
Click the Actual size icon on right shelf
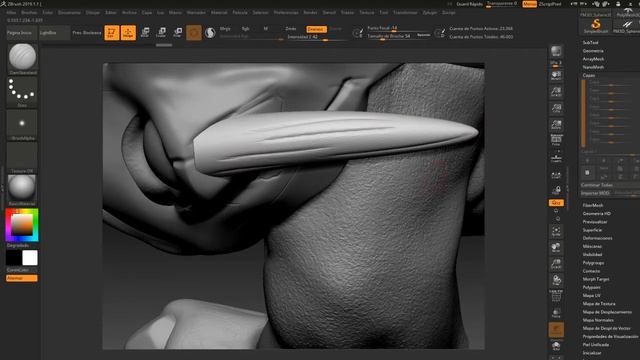click(x=556, y=108)
